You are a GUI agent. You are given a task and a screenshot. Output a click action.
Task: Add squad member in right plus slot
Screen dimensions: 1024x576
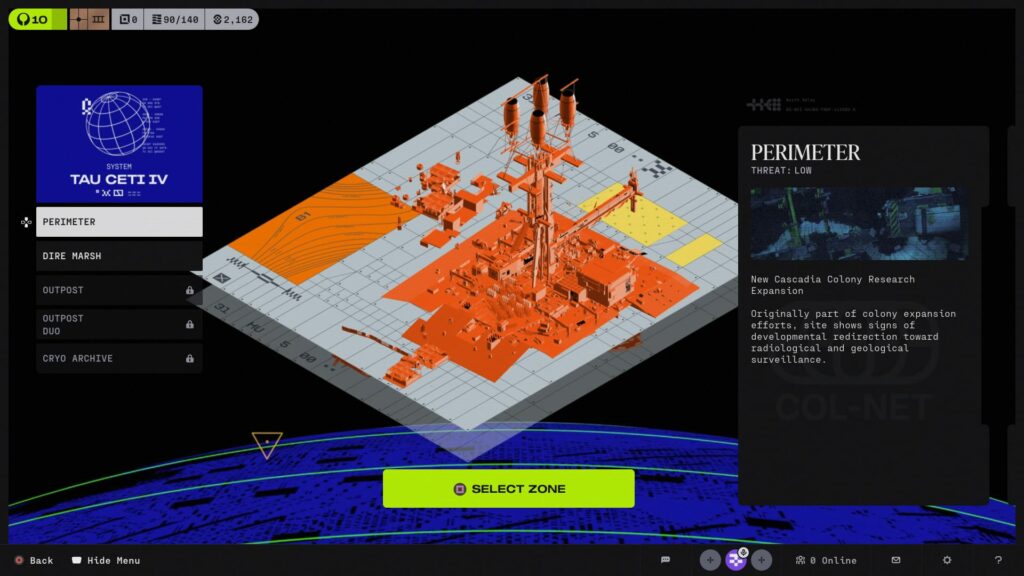tap(762, 560)
